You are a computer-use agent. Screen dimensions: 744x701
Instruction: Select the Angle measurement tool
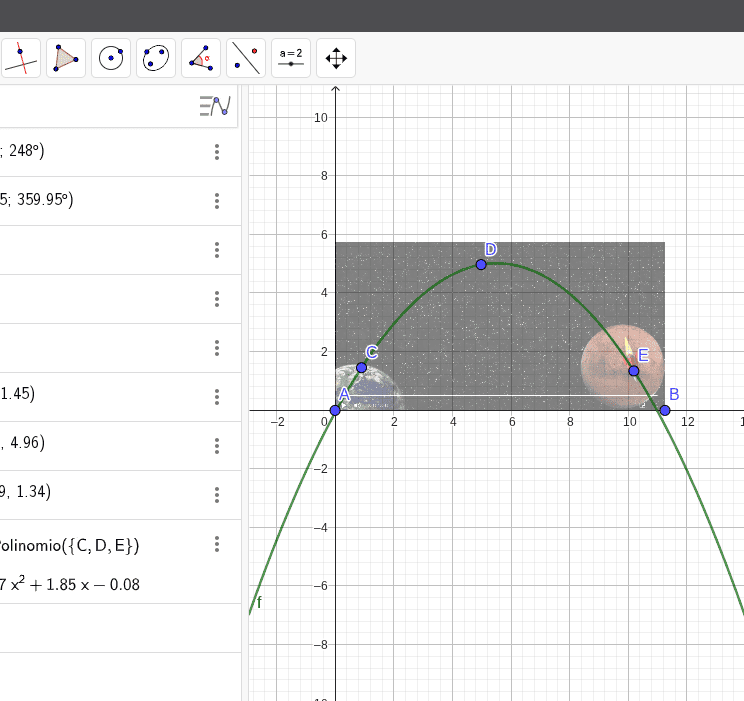click(201, 58)
